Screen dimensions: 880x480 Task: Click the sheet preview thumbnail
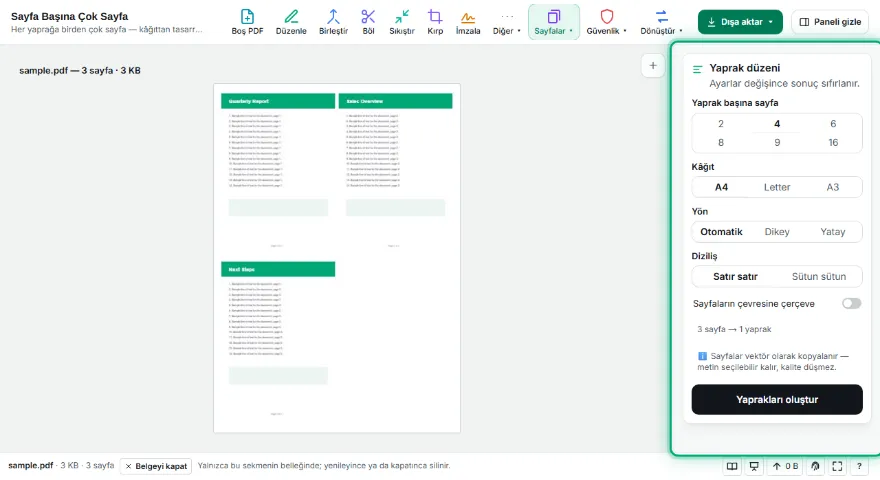(x=337, y=258)
